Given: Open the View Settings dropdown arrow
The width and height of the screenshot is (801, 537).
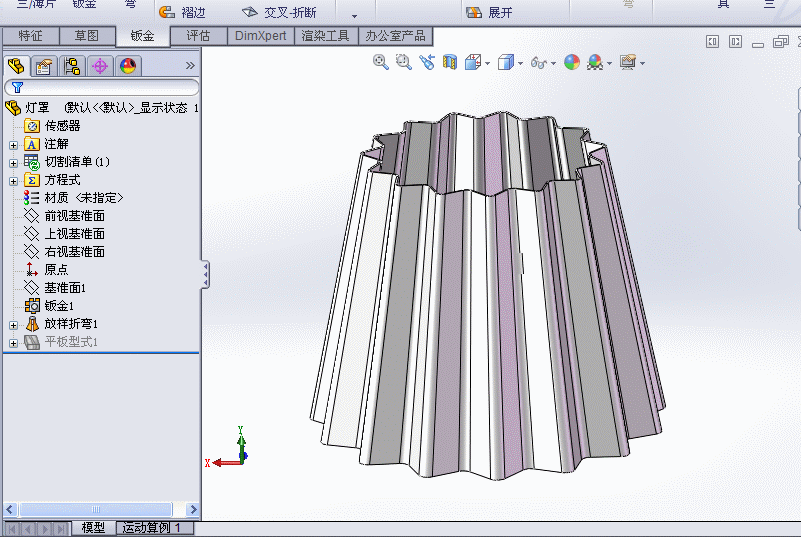Looking at the screenshot, I should click(x=643, y=64).
